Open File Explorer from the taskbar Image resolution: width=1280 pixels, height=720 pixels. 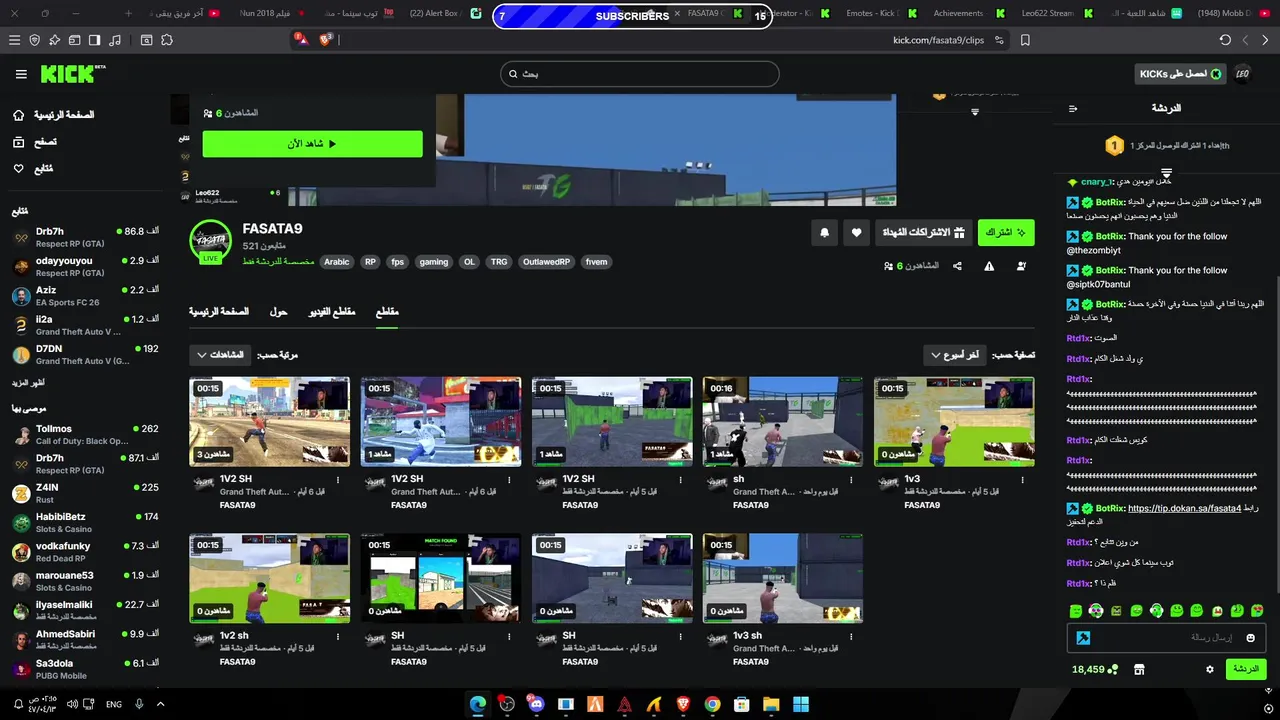tap(771, 704)
